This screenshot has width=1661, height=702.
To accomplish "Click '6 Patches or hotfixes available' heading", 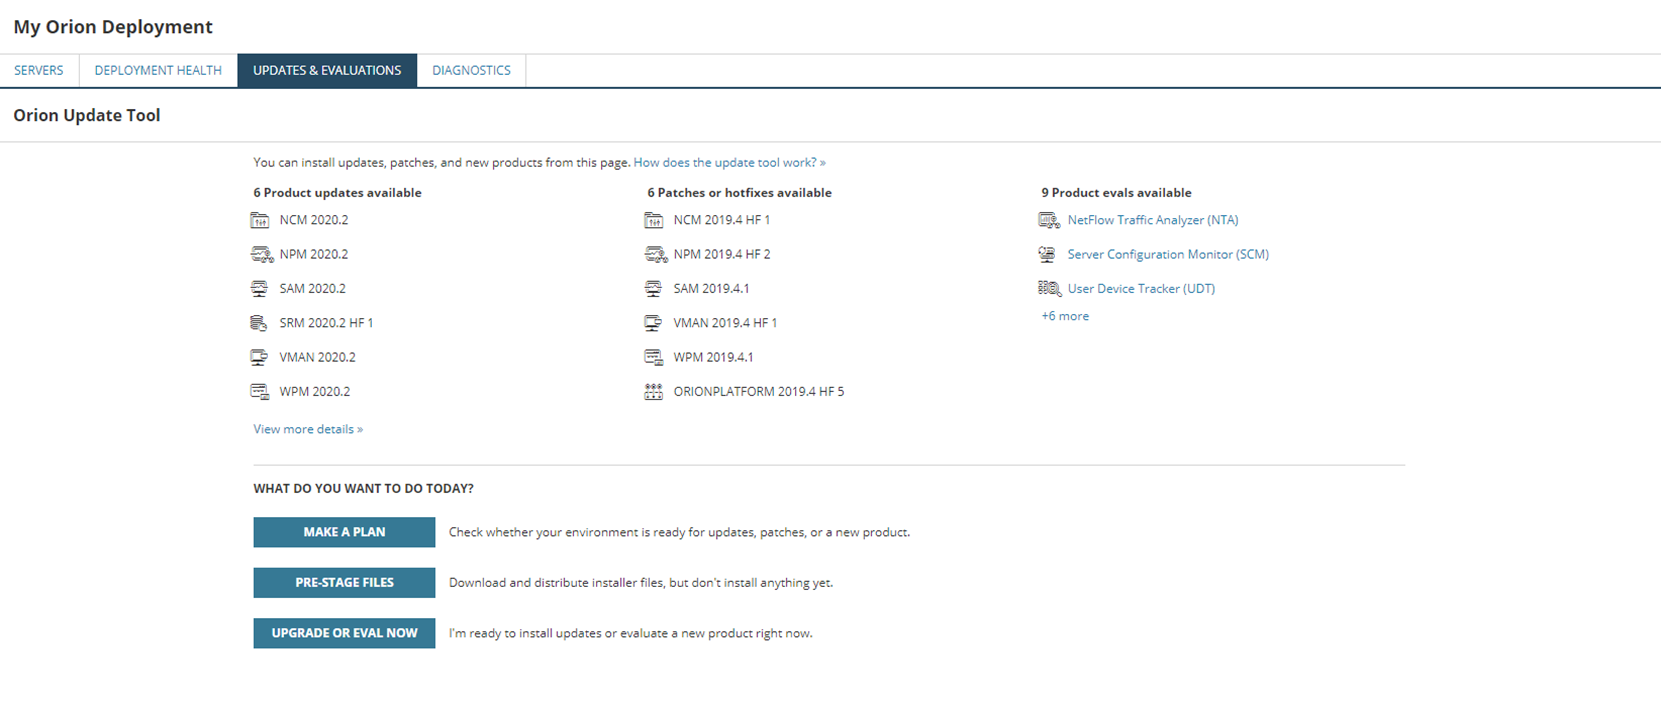I will [x=739, y=192].
